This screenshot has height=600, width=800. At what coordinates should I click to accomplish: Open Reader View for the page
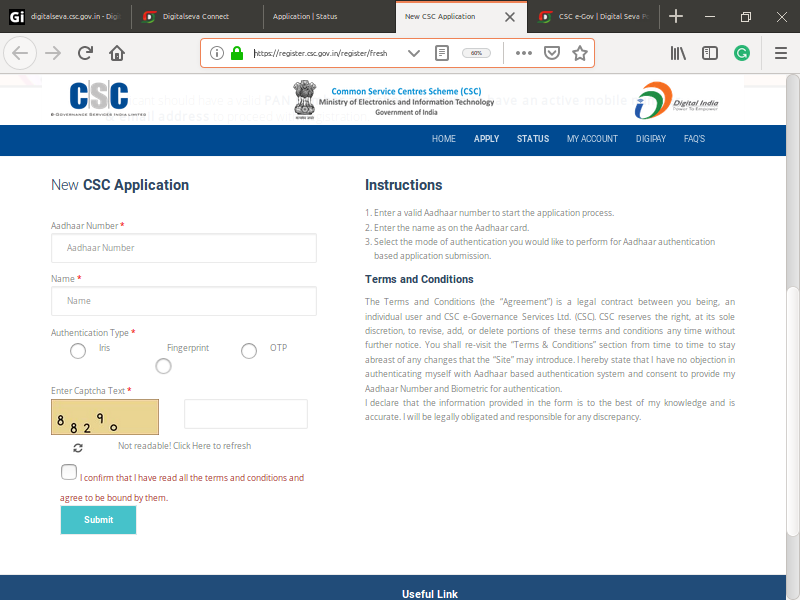tap(441, 53)
